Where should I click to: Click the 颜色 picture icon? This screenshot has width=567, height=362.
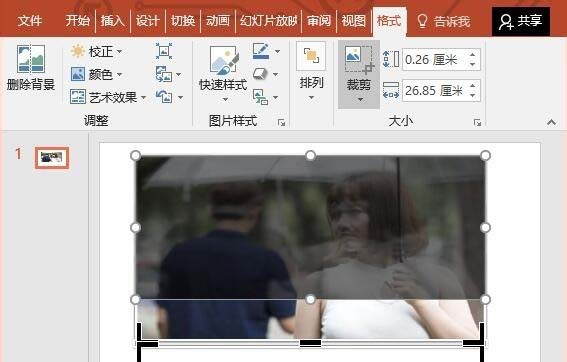click(78, 74)
